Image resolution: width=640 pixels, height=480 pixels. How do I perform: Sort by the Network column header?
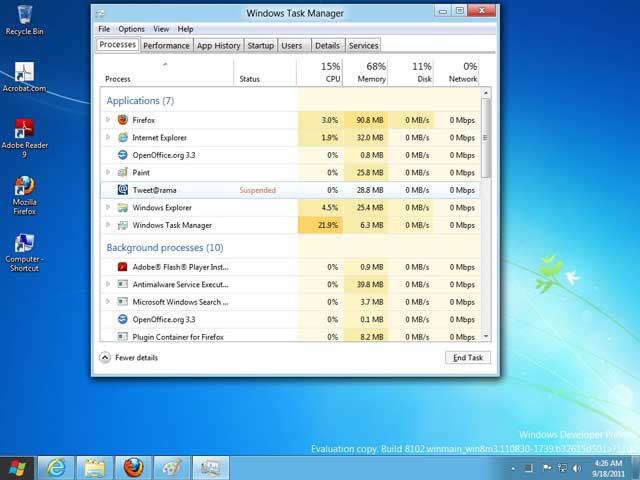(x=457, y=72)
